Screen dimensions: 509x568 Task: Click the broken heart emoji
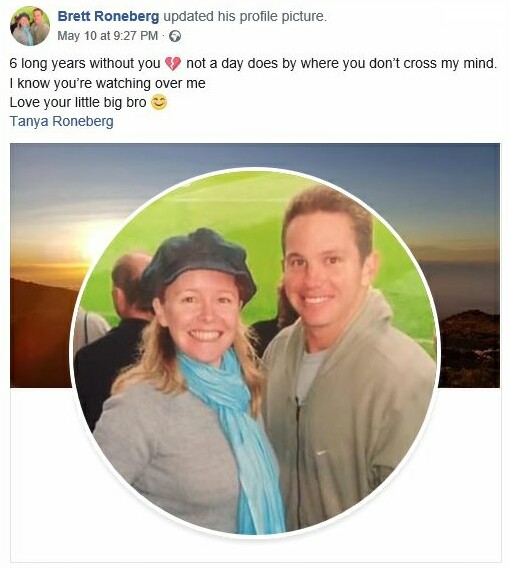173,64
